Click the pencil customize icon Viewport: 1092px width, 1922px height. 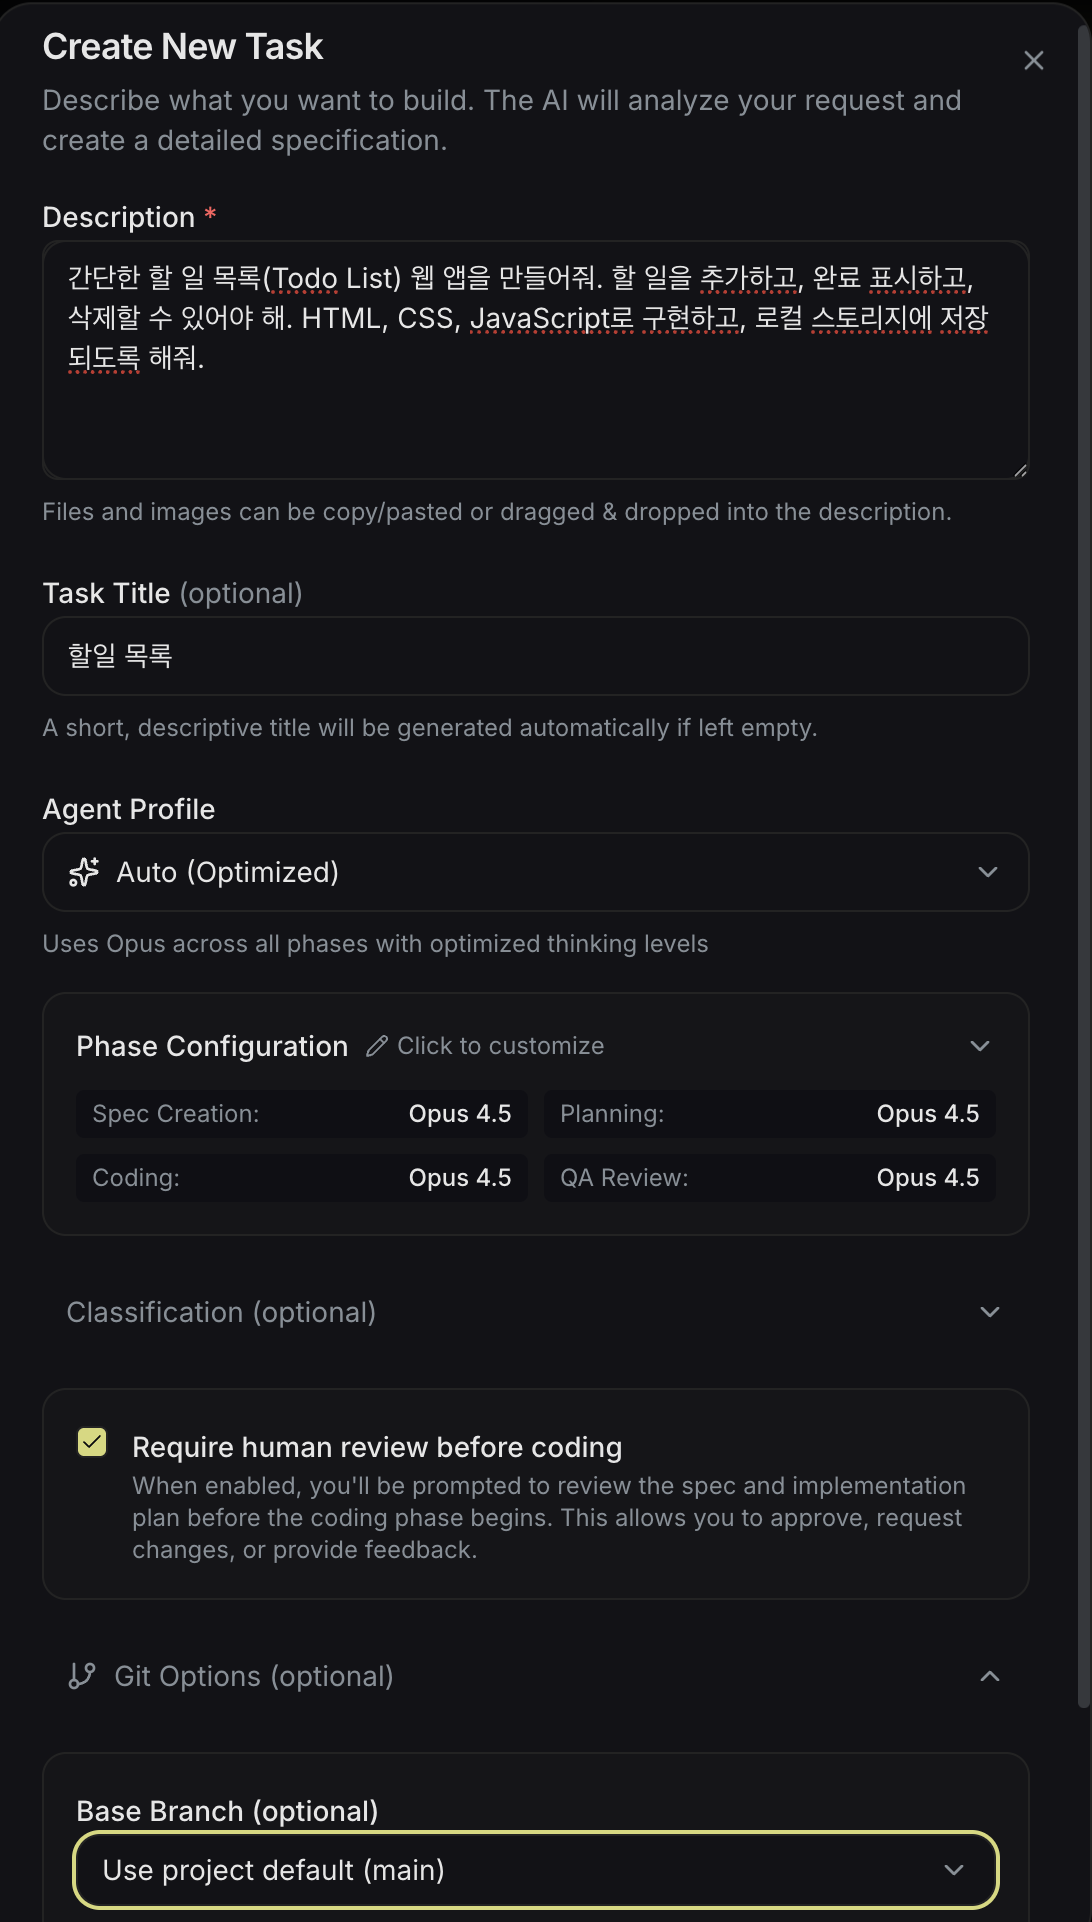coord(377,1046)
